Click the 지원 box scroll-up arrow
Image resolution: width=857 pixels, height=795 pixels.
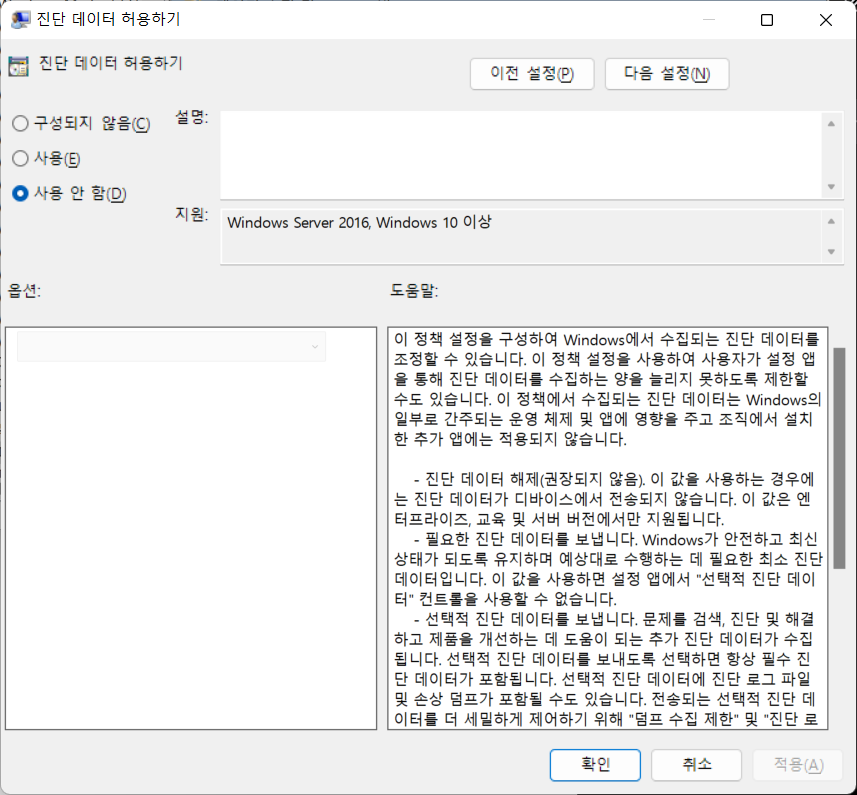tap(831, 221)
